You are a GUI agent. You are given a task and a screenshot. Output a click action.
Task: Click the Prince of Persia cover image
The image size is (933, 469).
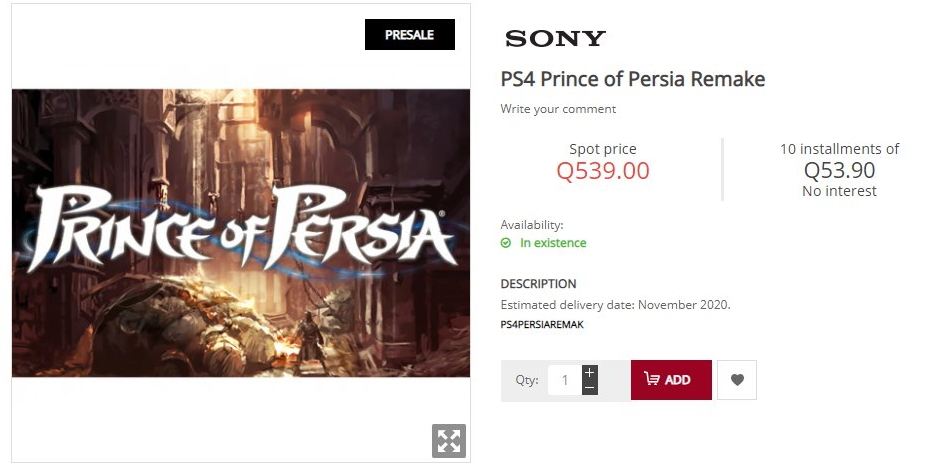(x=241, y=233)
